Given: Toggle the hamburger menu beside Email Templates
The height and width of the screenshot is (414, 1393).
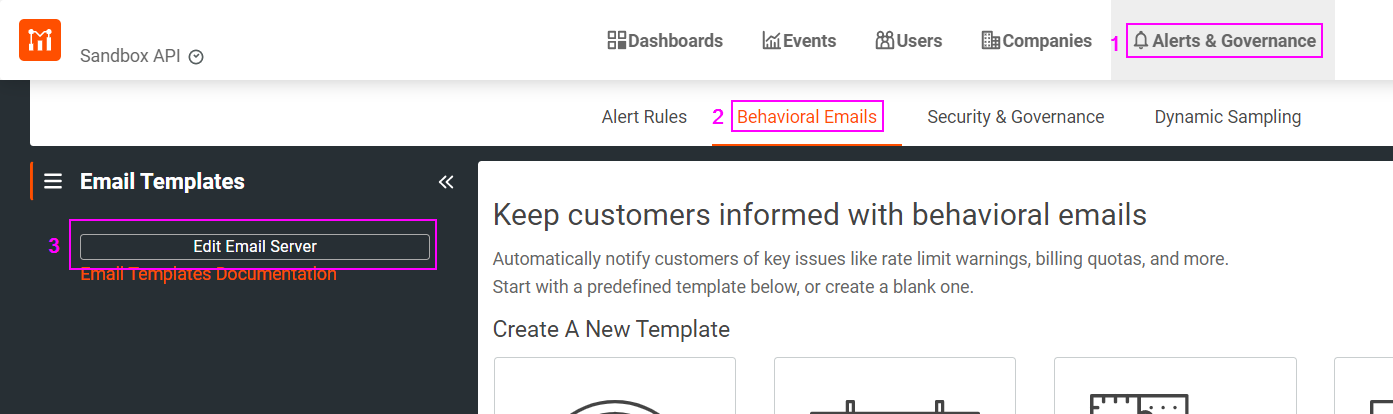Looking at the screenshot, I should coord(53,181).
